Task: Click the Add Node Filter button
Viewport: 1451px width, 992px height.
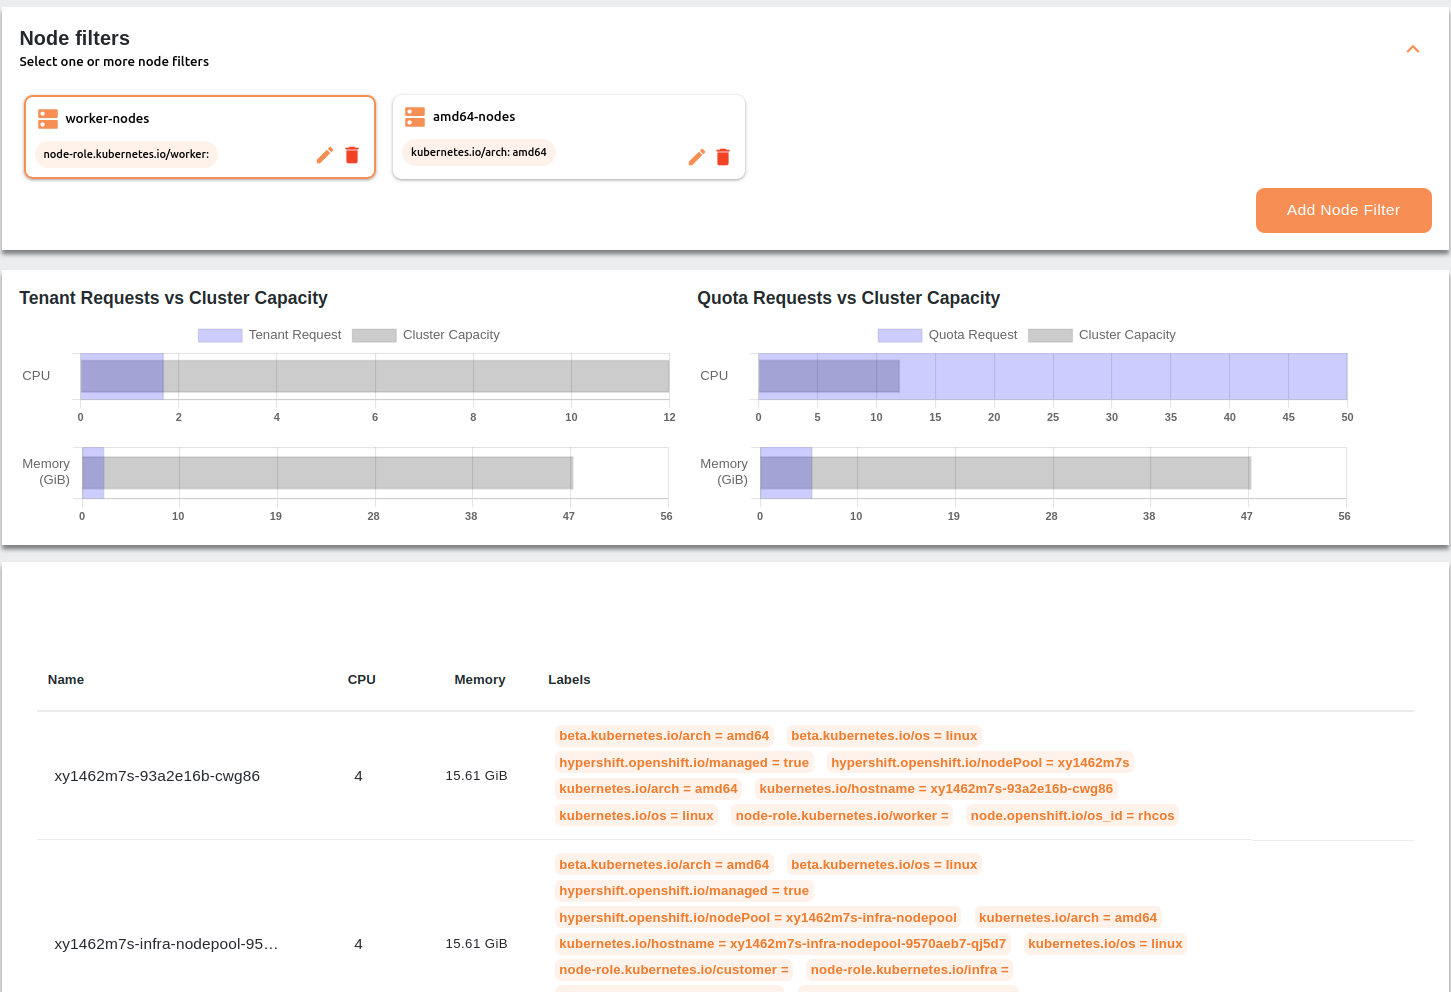Action: pyautogui.click(x=1342, y=210)
